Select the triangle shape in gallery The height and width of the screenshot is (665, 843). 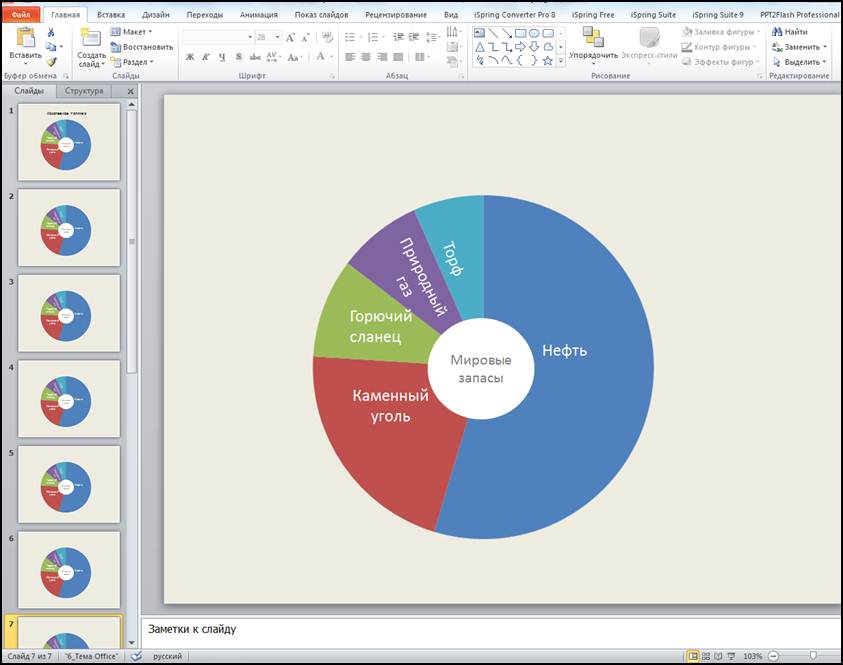click(479, 47)
